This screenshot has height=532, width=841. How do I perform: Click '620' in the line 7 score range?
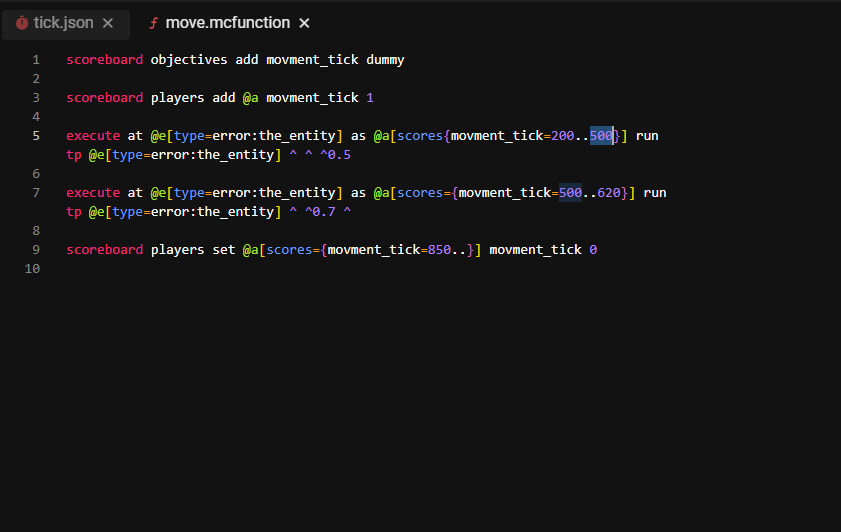click(x=609, y=193)
